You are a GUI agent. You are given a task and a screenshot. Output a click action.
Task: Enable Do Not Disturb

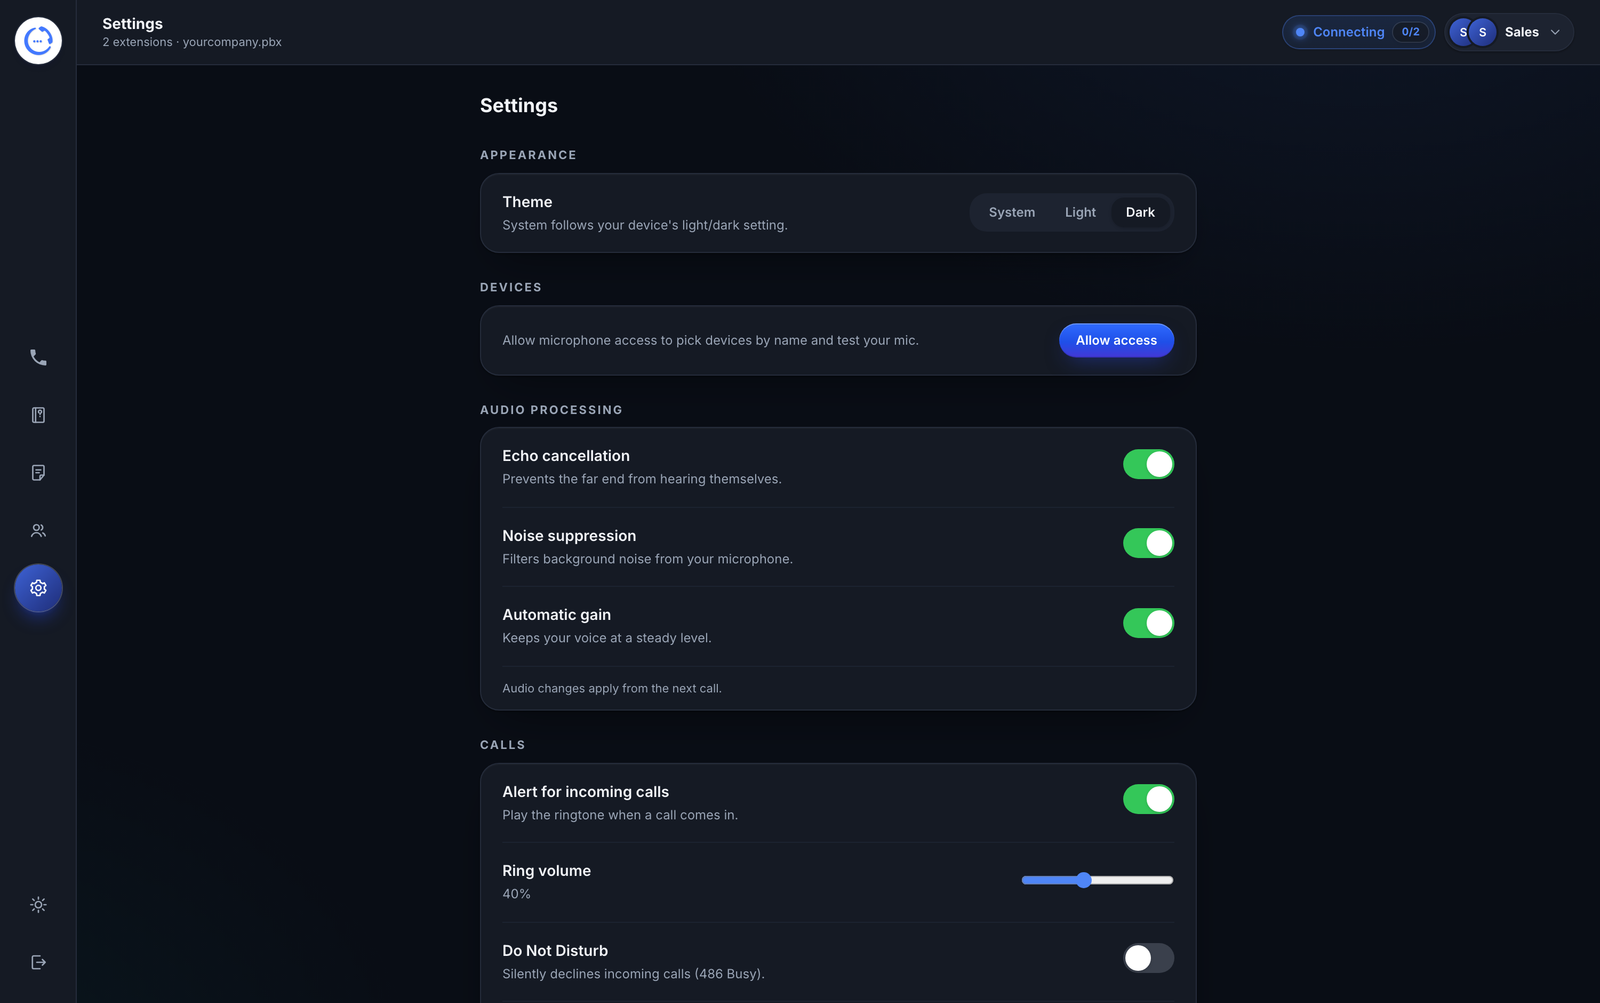(1148, 958)
